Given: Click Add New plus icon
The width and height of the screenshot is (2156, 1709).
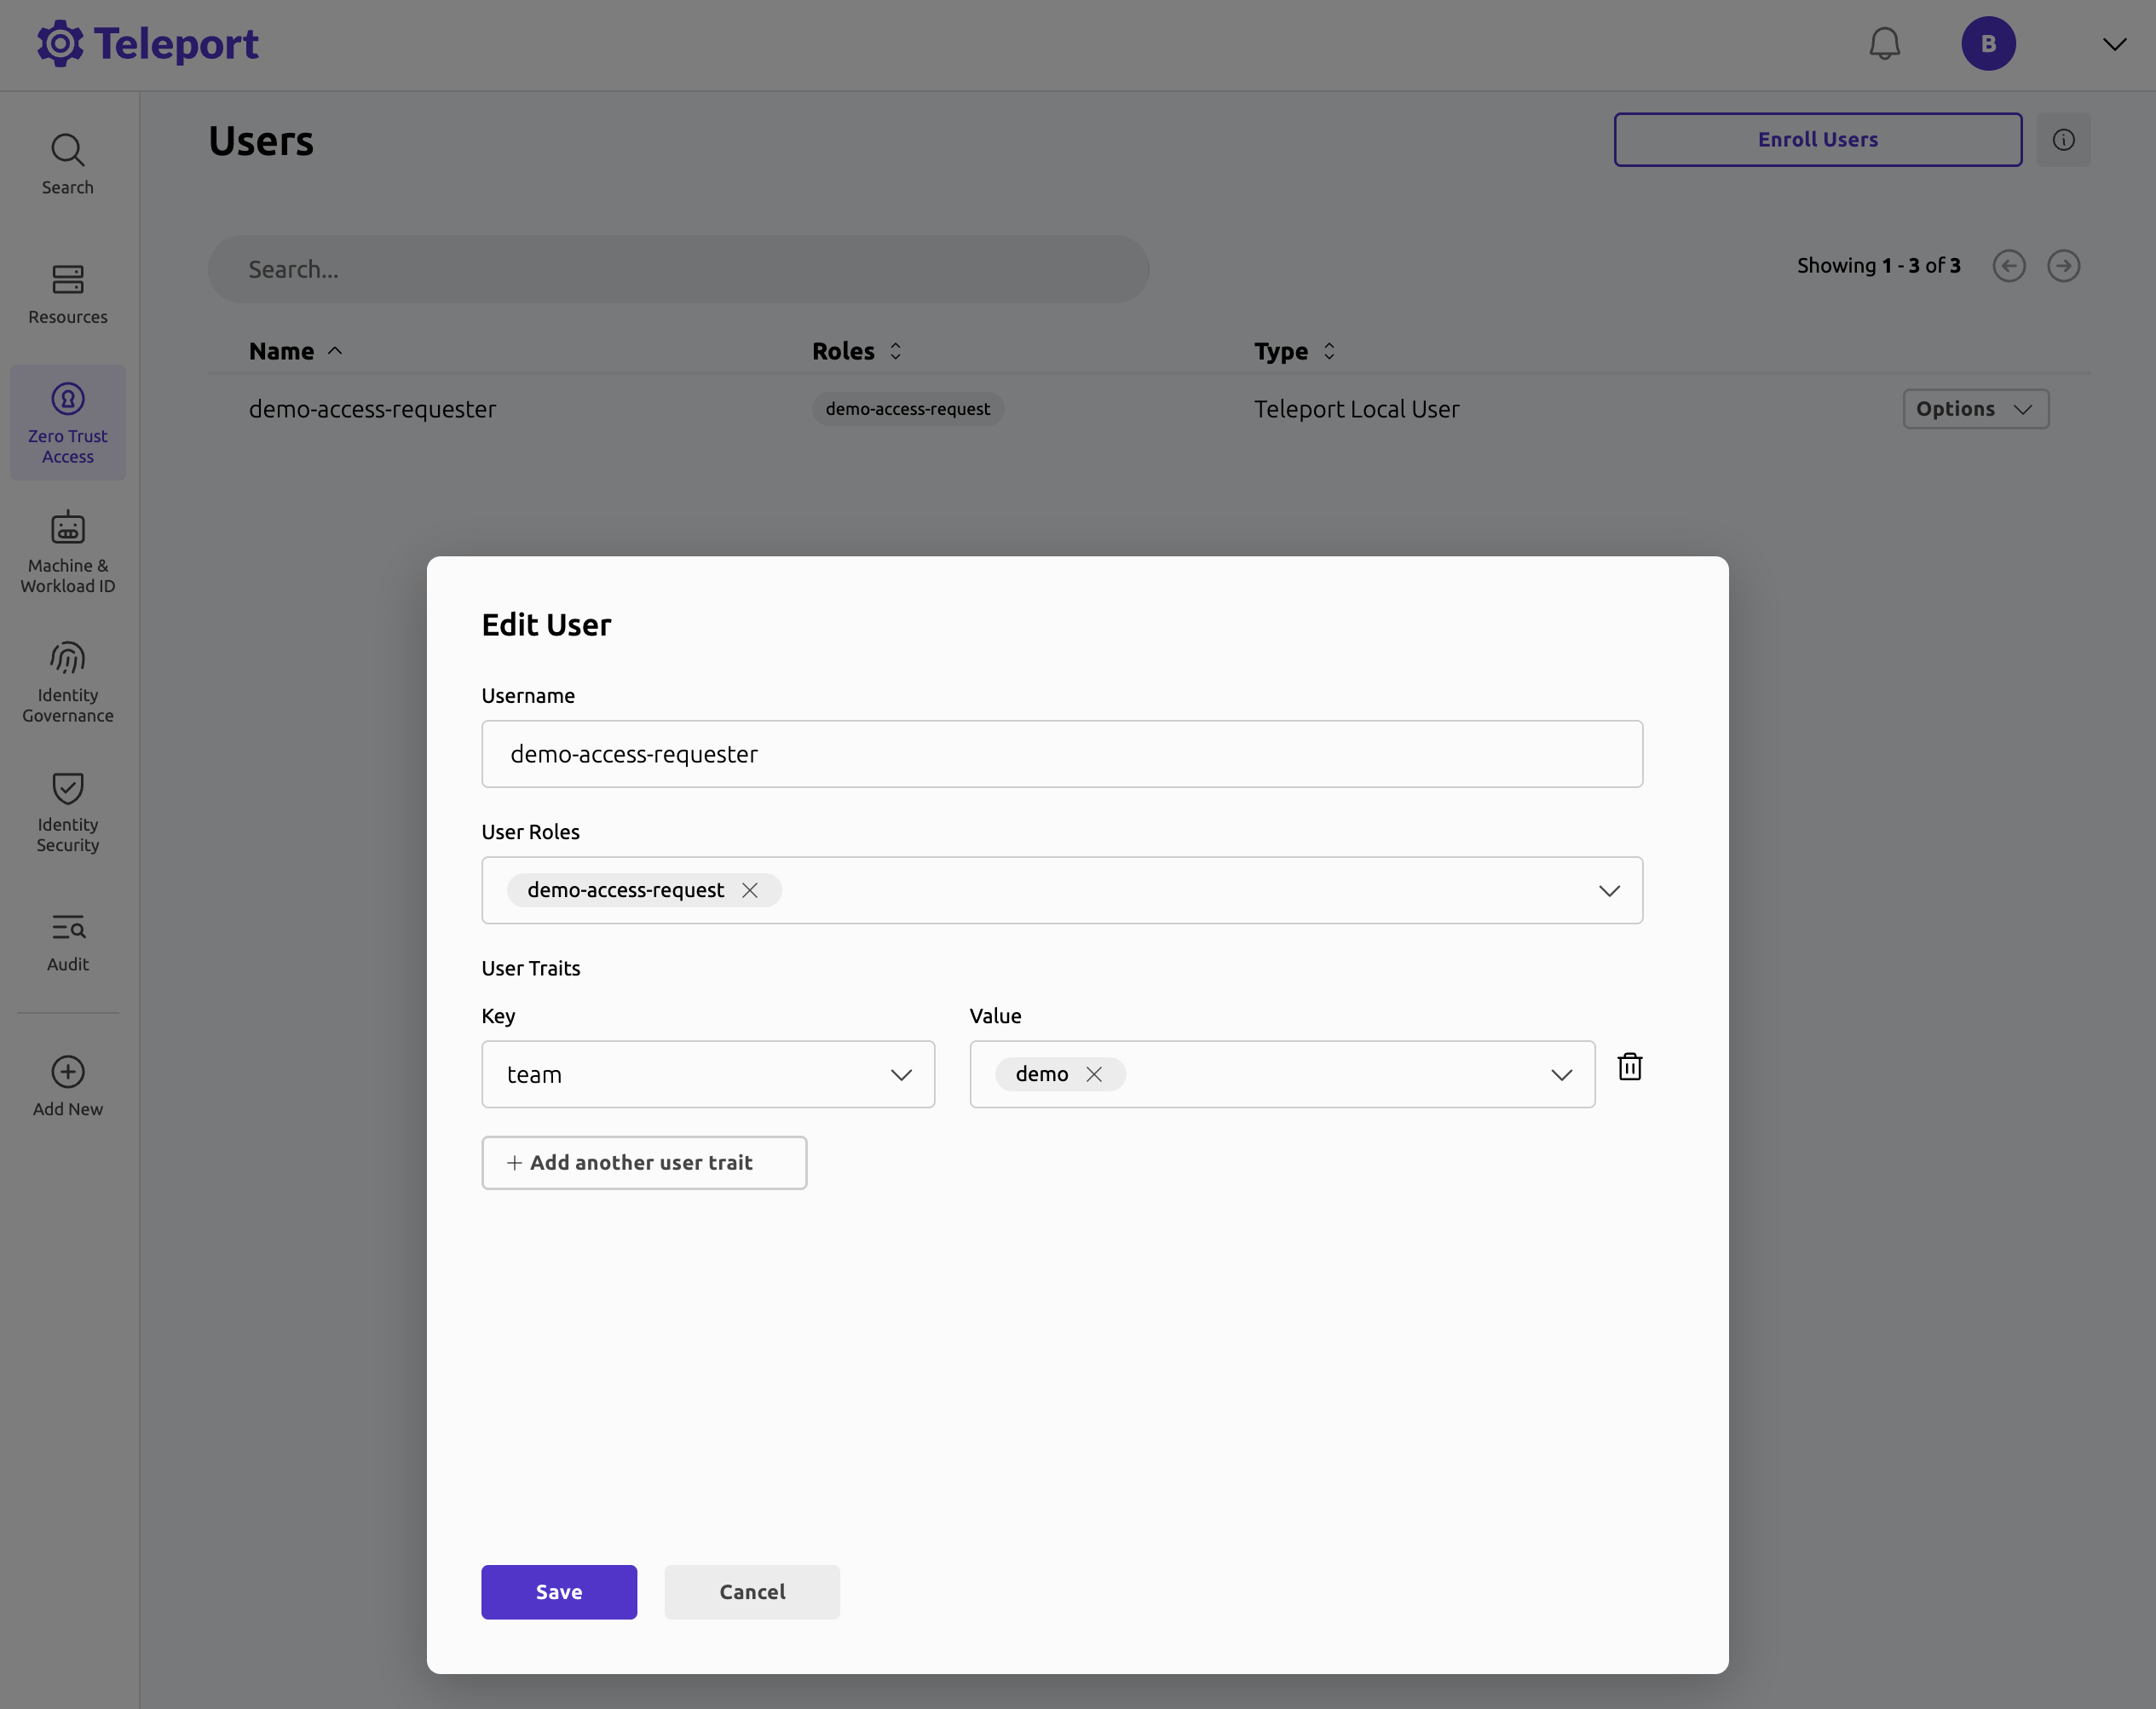Looking at the screenshot, I should (x=67, y=1072).
